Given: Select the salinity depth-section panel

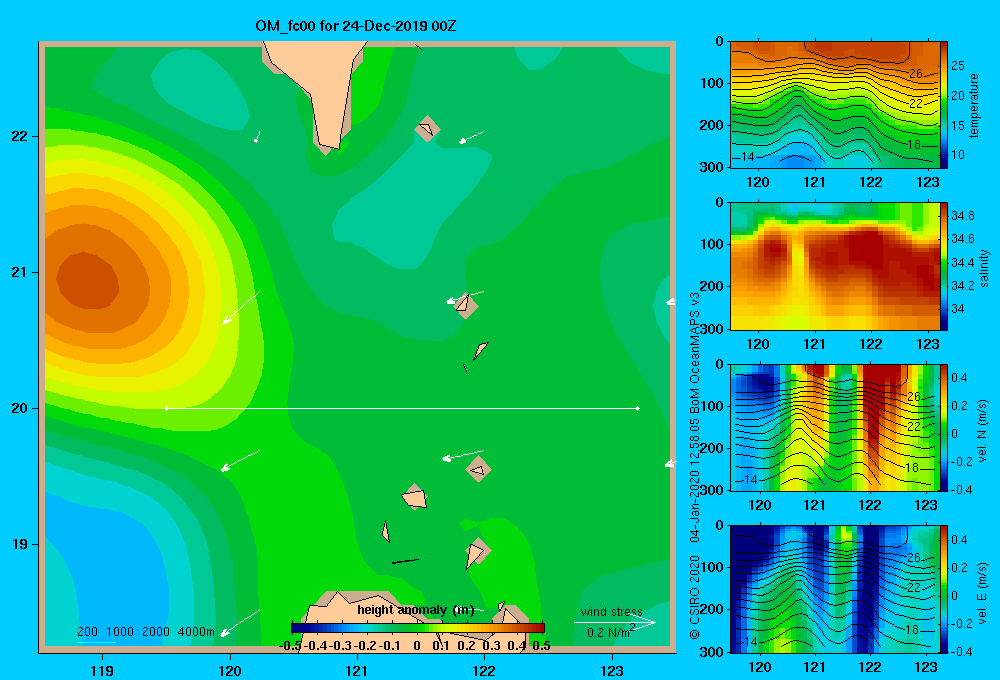Looking at the screenshot, I should coord(834,266).
